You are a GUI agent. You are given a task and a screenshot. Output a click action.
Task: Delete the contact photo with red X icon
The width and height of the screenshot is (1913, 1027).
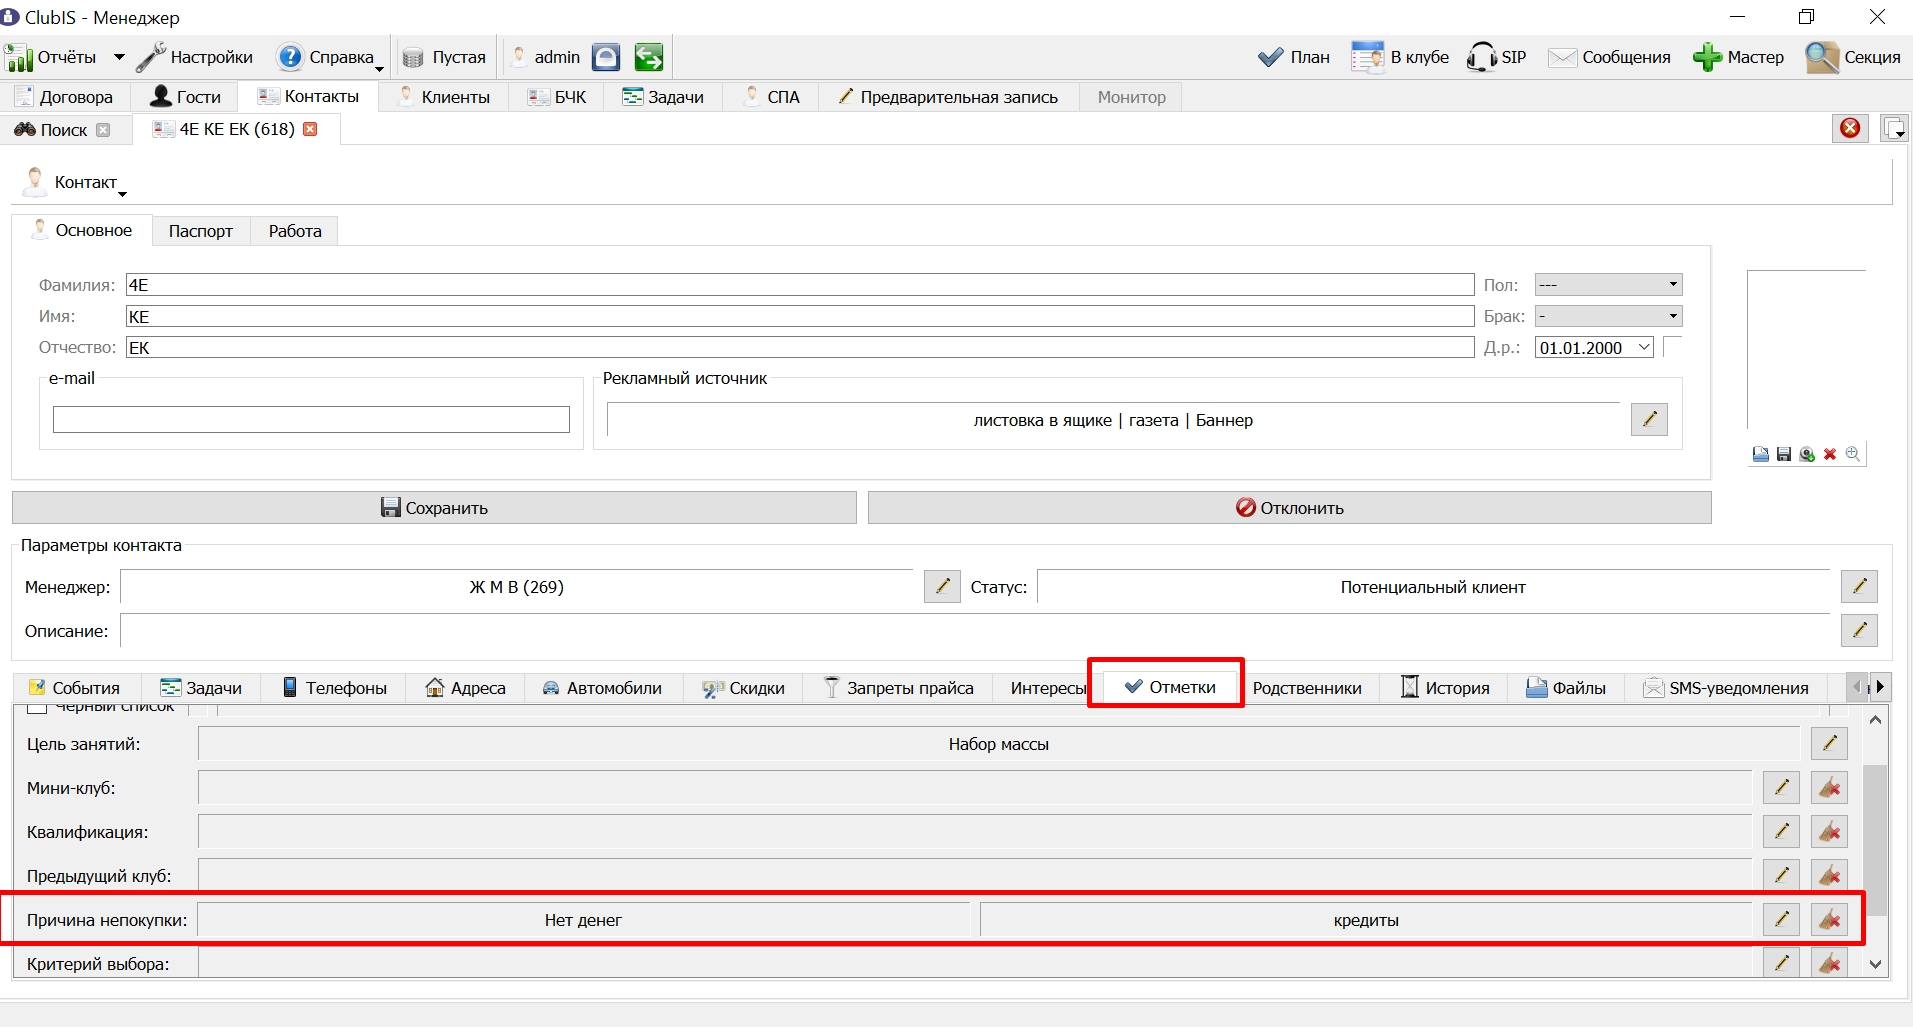pyautogui.click(x=1830, y=454)
